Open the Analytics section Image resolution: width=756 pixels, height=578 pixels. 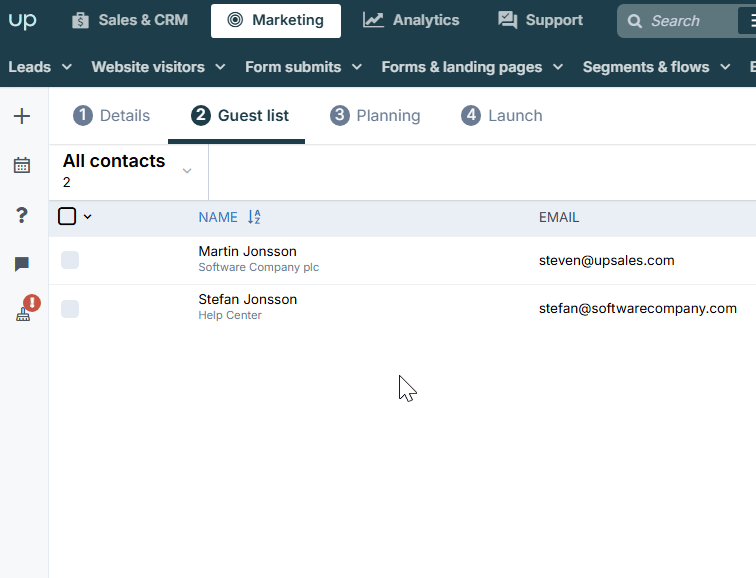click(x=411, y=20)
